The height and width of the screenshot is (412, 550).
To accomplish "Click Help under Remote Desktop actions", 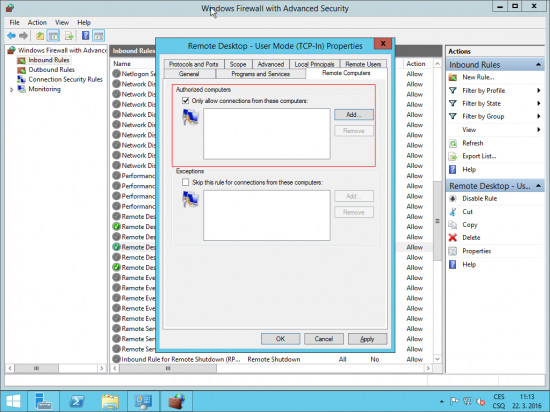I will pyautogui.click(x=469, y=264).
